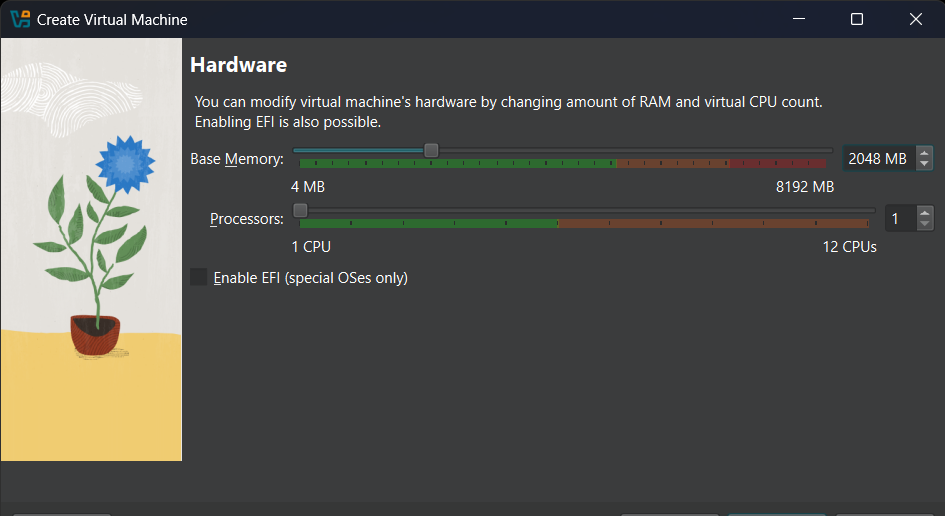Click the Base Memory label
The image size is (945, 516).
click(x=237, y=159)
